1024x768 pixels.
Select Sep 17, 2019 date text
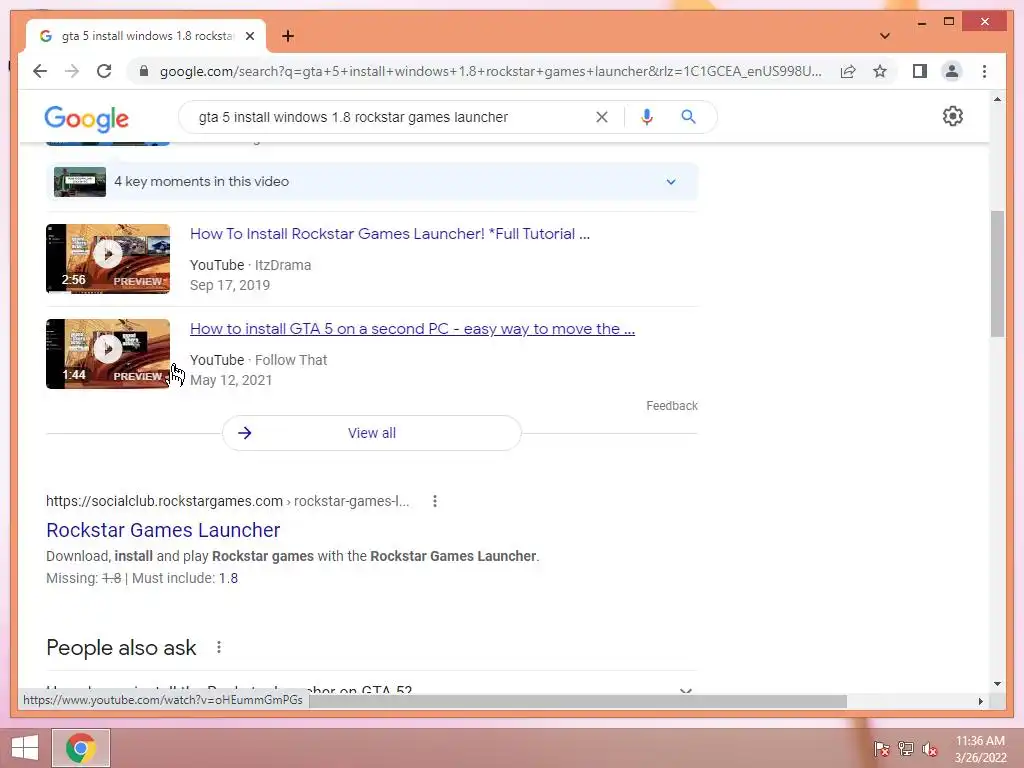230,285
